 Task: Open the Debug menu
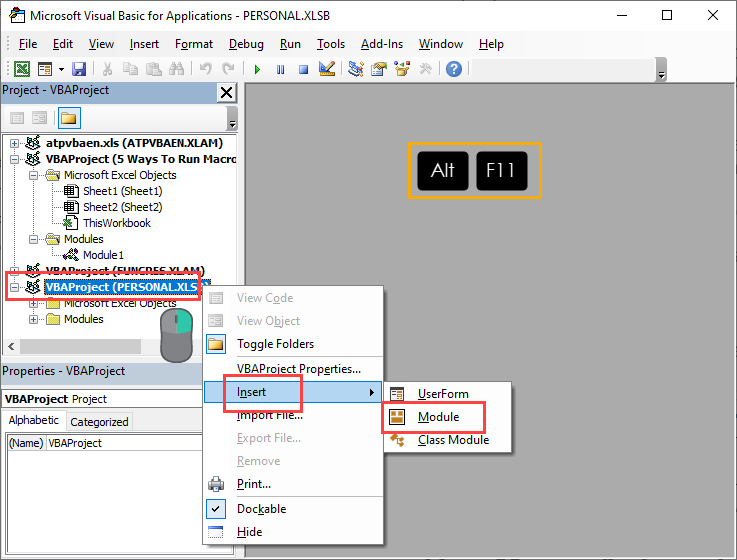(x=246, y=44)
